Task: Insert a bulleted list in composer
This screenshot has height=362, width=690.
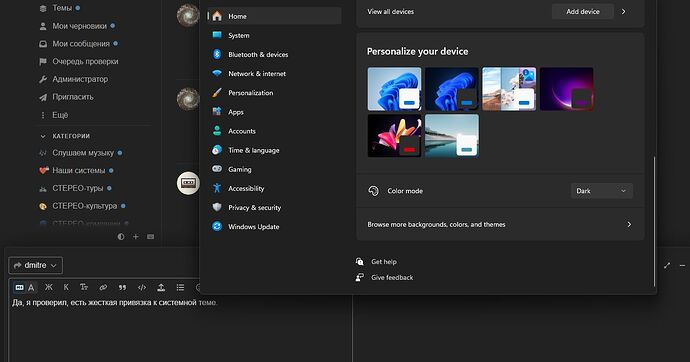Action: coord(180,287)
